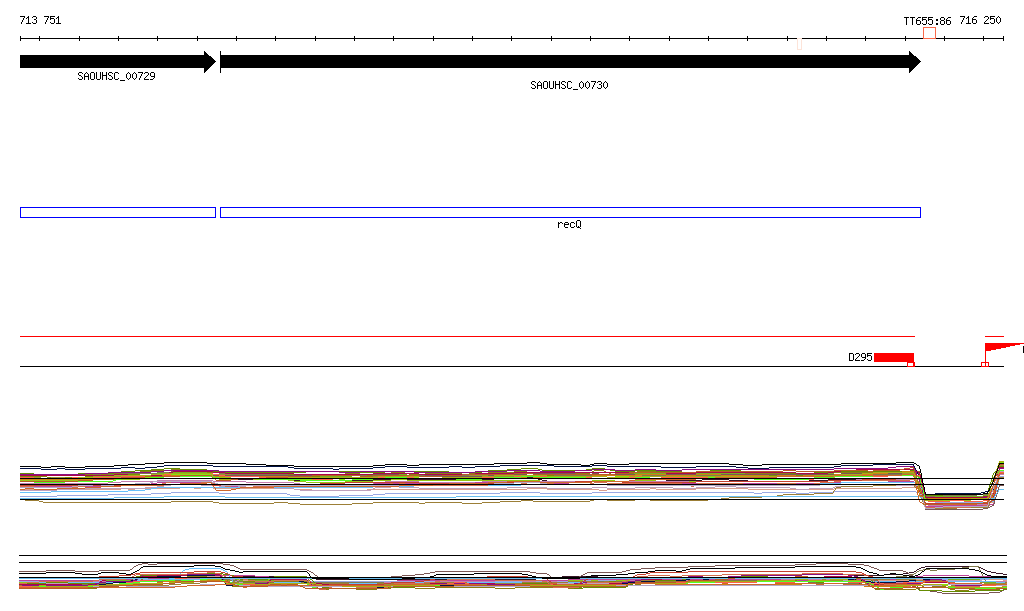Viewport: 1024px width, 611px height.
Task: Click the red terminator box under TT655:86
Action: (929, 33)
